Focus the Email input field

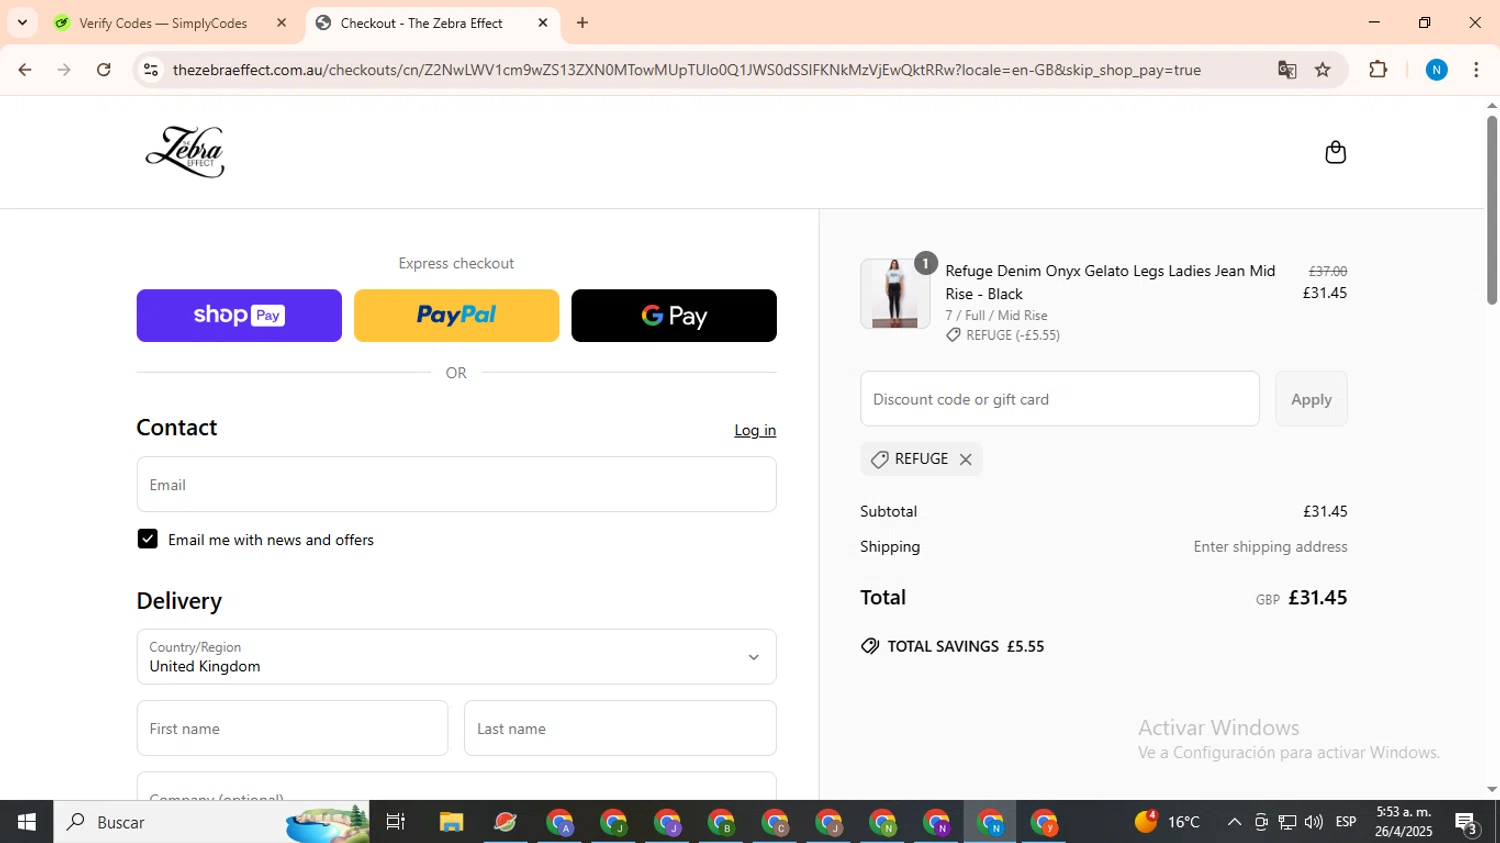pyautogui.click(x=456, y=485)
